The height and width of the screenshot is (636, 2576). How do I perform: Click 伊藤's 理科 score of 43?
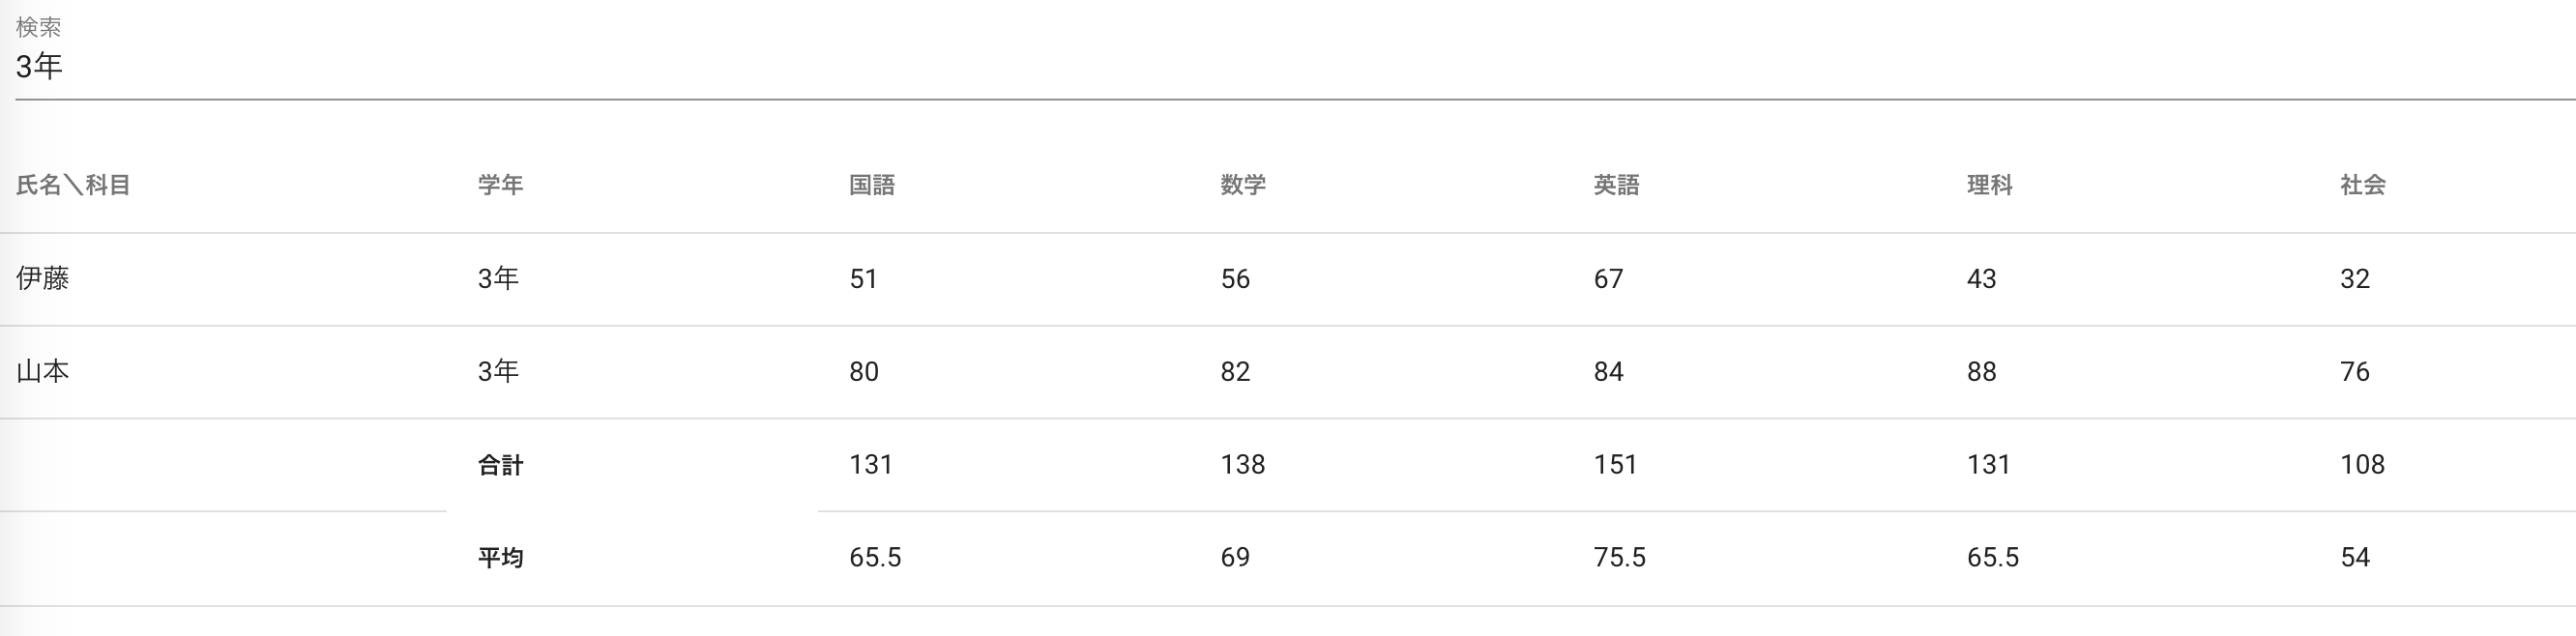tap(1981, 278)
